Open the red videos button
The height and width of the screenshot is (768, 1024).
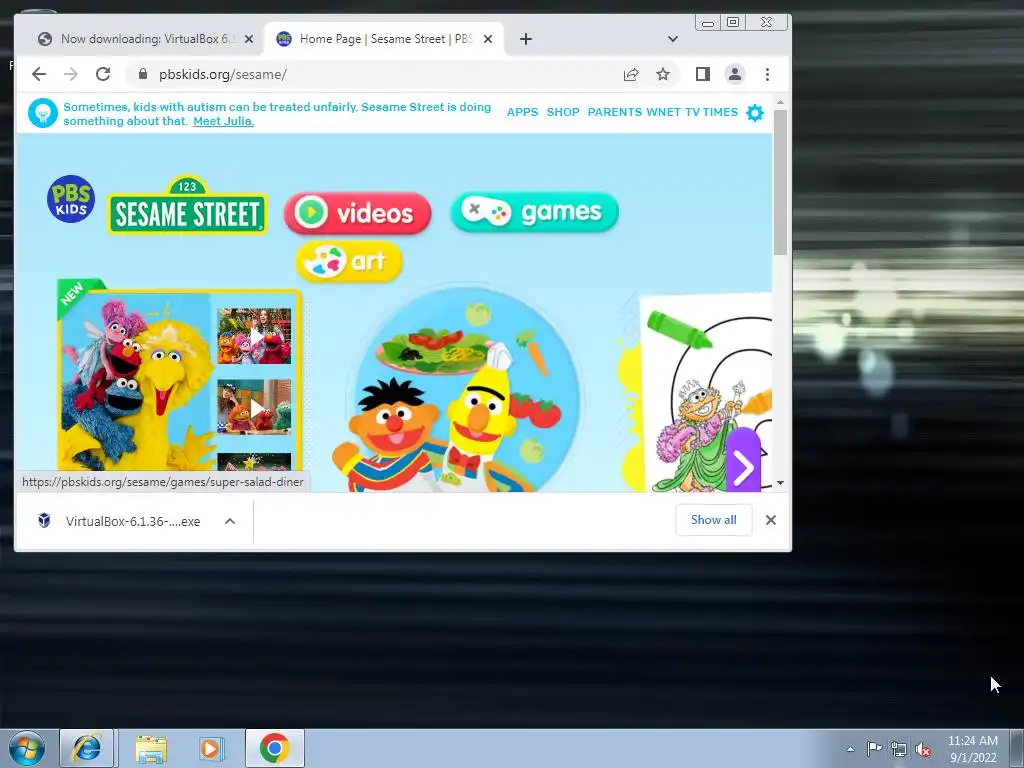coord(357,213)
